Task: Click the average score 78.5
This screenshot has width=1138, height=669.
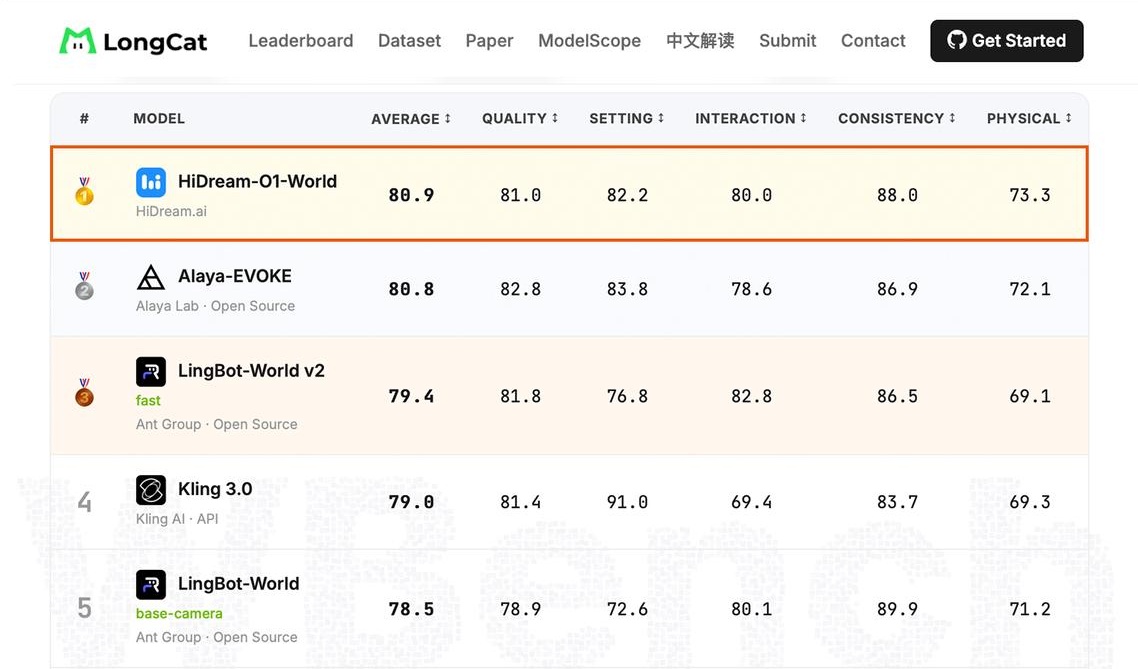Action: (411, 609)
